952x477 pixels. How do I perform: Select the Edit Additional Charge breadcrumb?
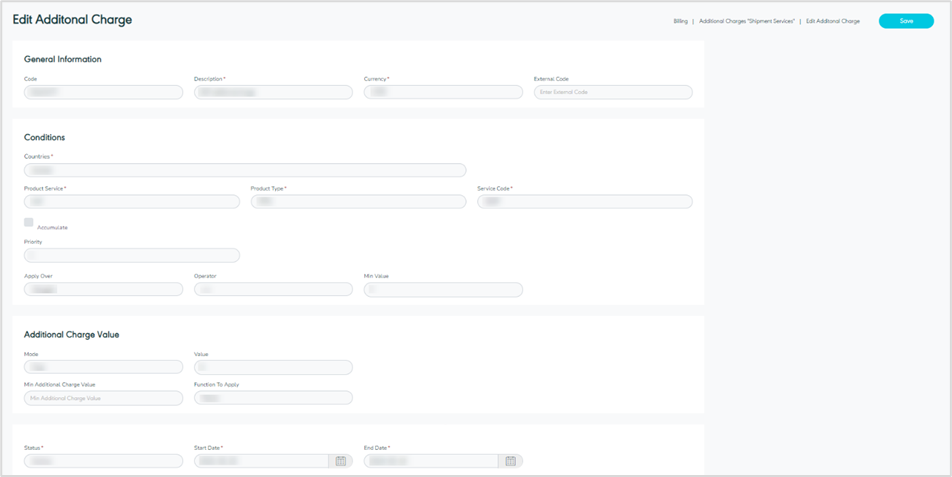tap(832, 21)
